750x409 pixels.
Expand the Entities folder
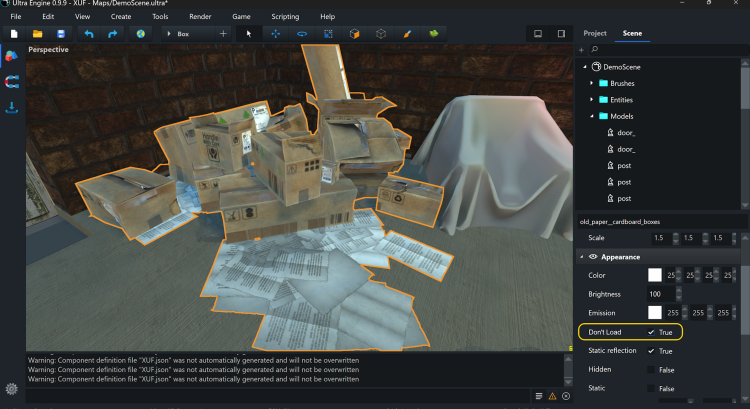pos(592,100)
